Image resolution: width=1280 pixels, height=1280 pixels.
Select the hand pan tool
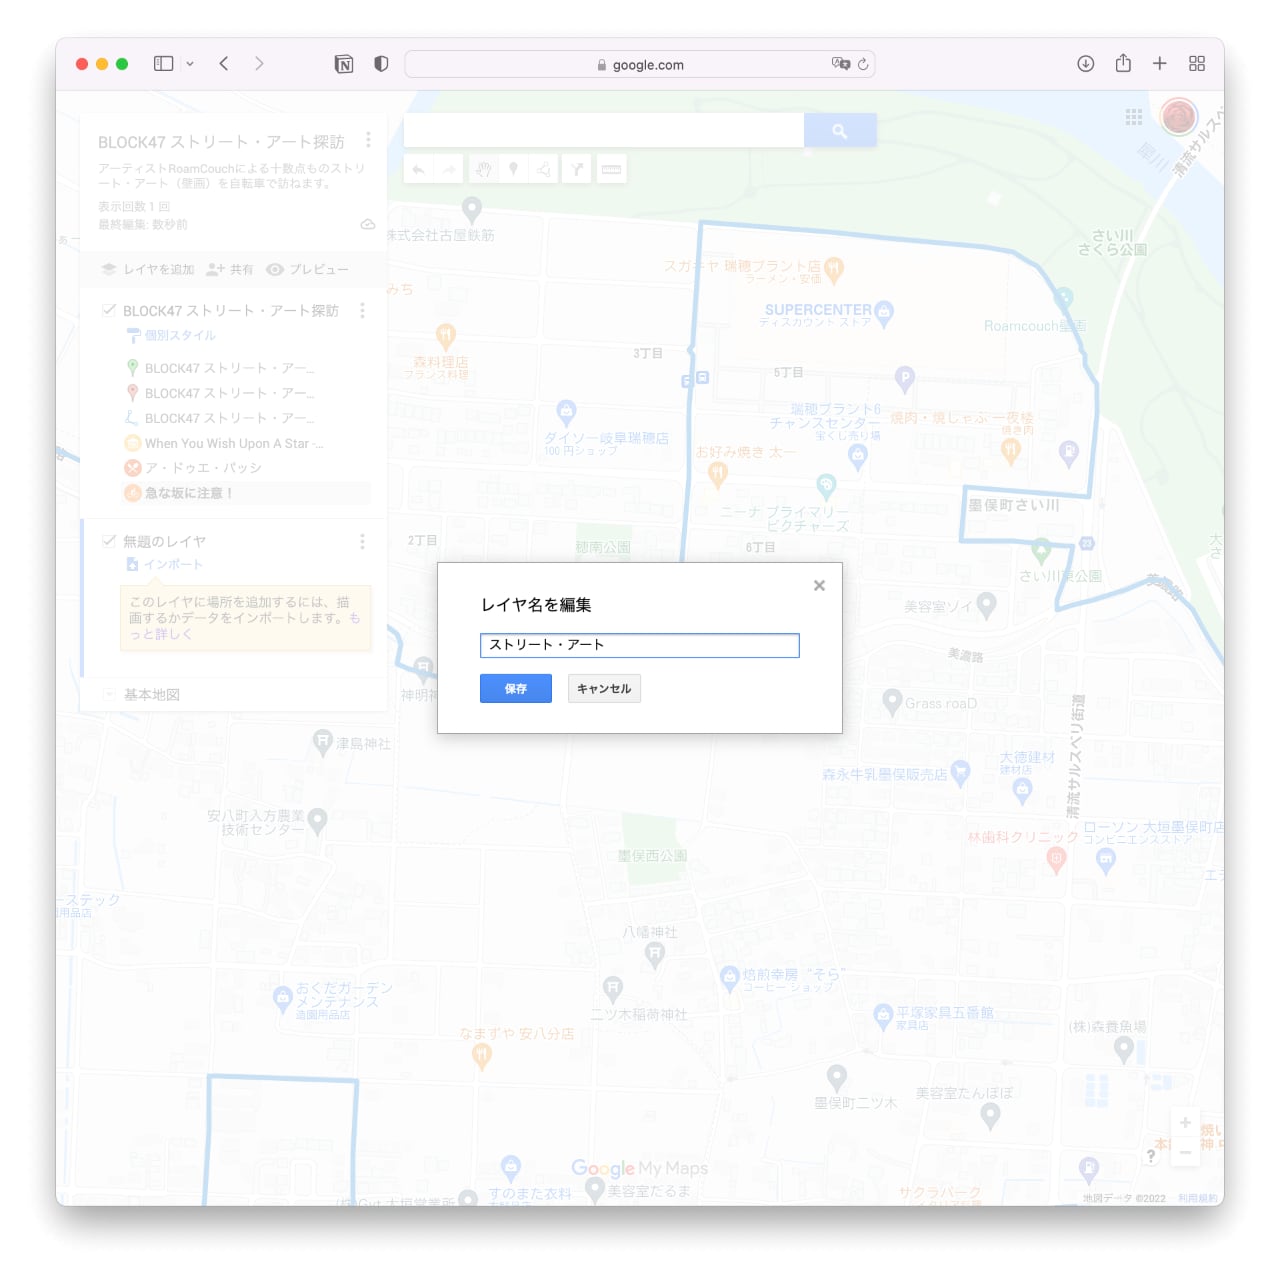(483, 170)
